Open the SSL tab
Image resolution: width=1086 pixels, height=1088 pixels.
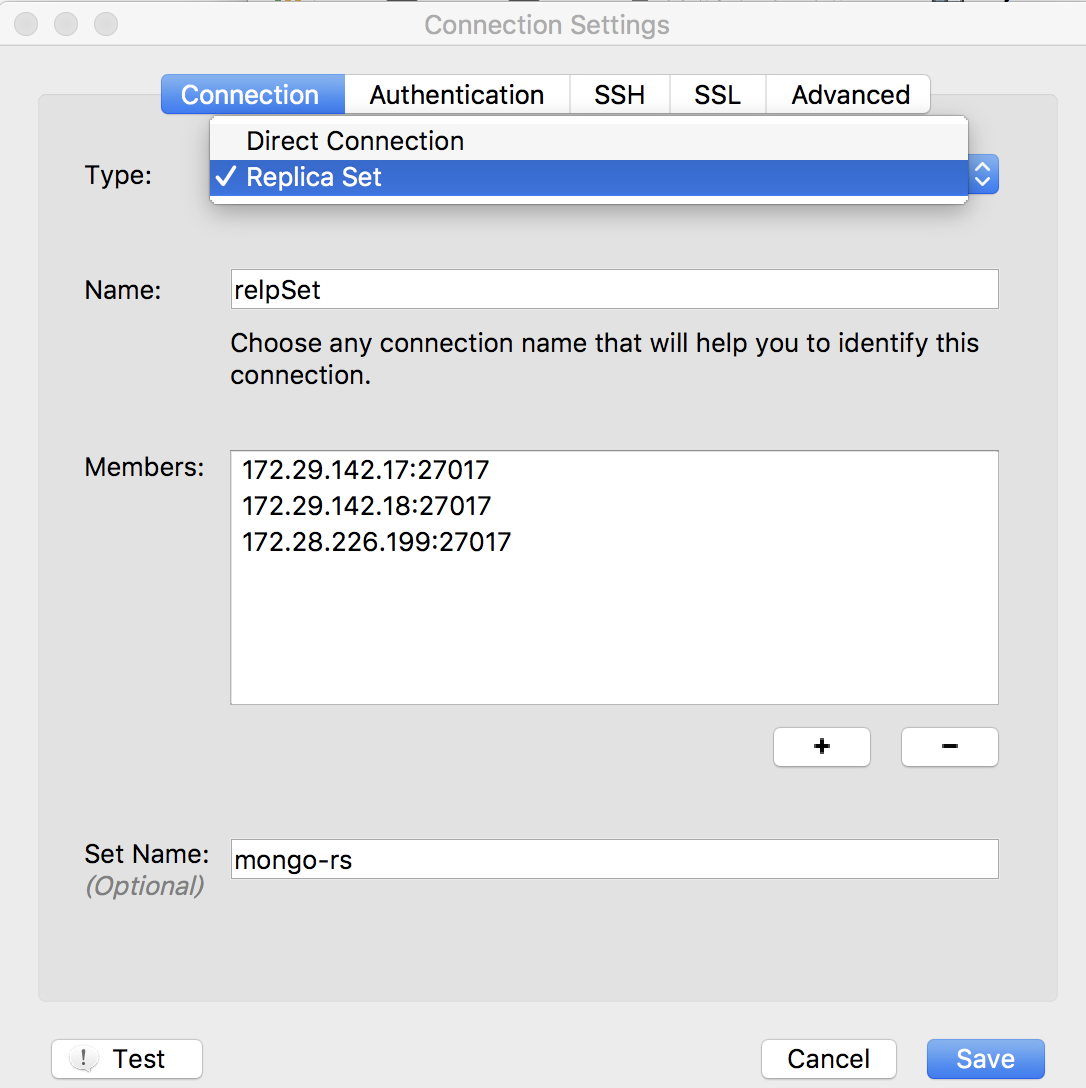coord(718,95)
